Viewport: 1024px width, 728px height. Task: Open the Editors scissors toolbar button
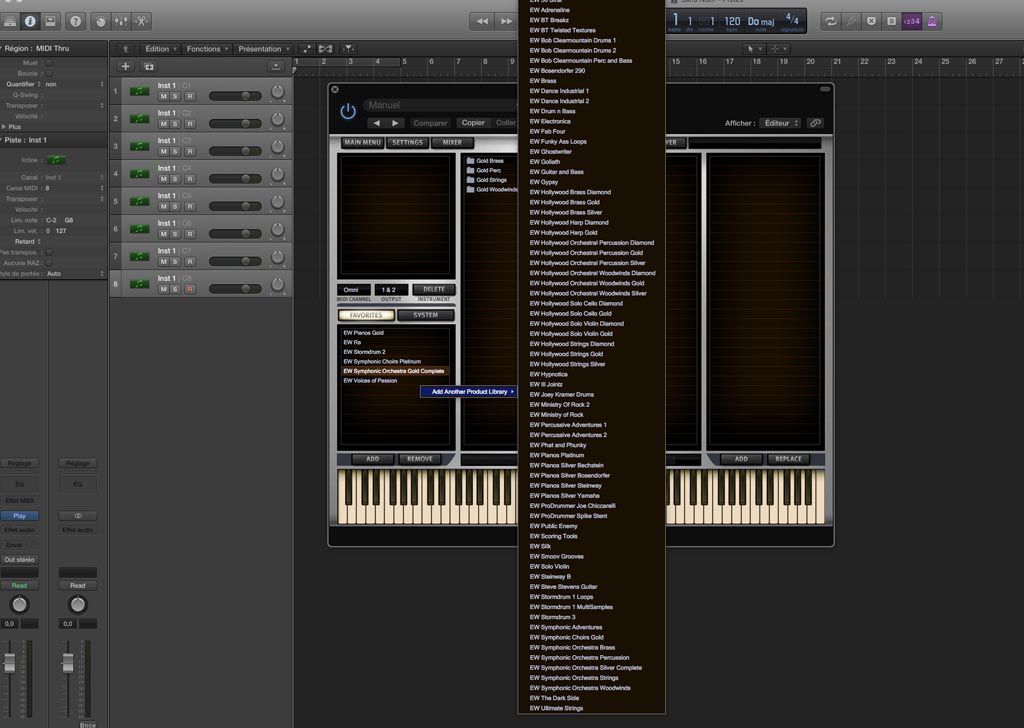pos(141,22)
